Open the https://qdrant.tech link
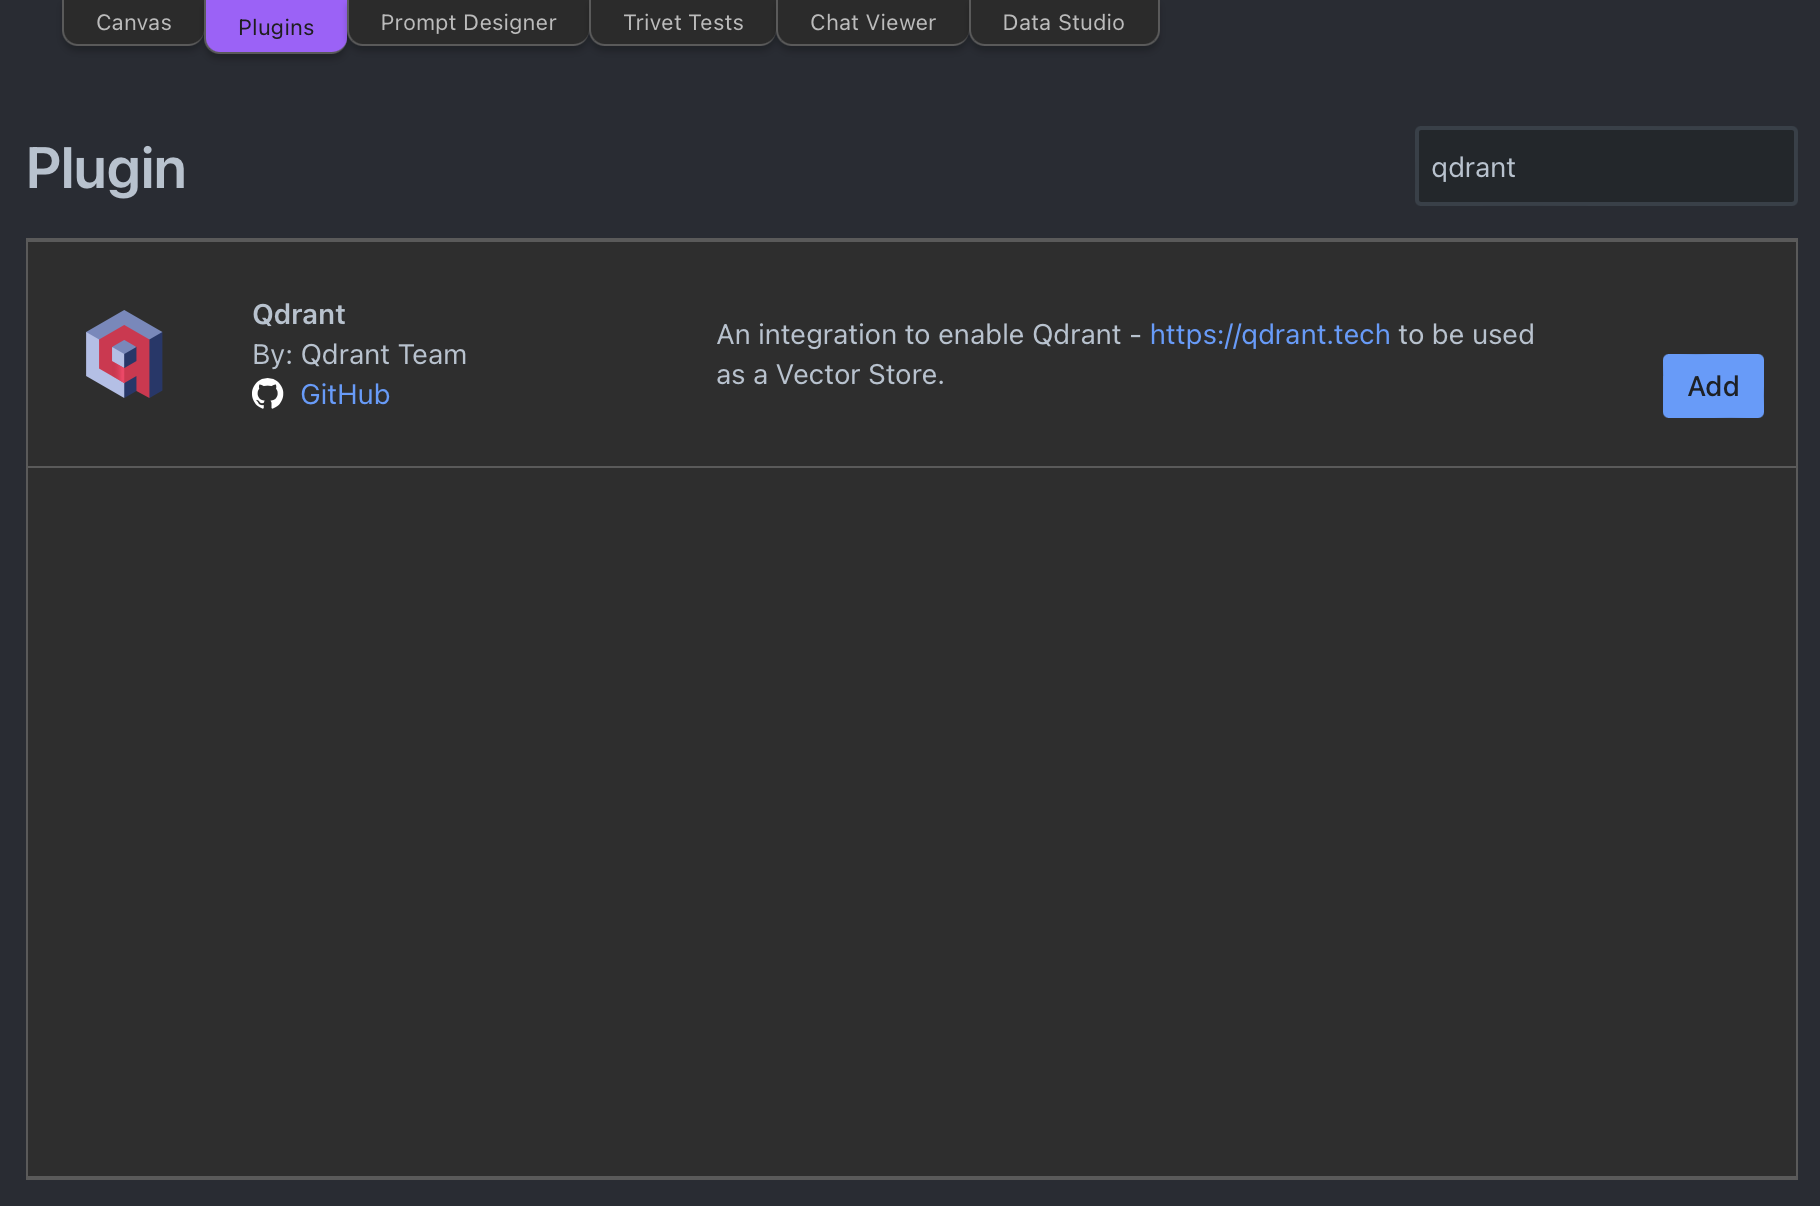This screenshot has height=1206, width=1820. [1270, 334]
